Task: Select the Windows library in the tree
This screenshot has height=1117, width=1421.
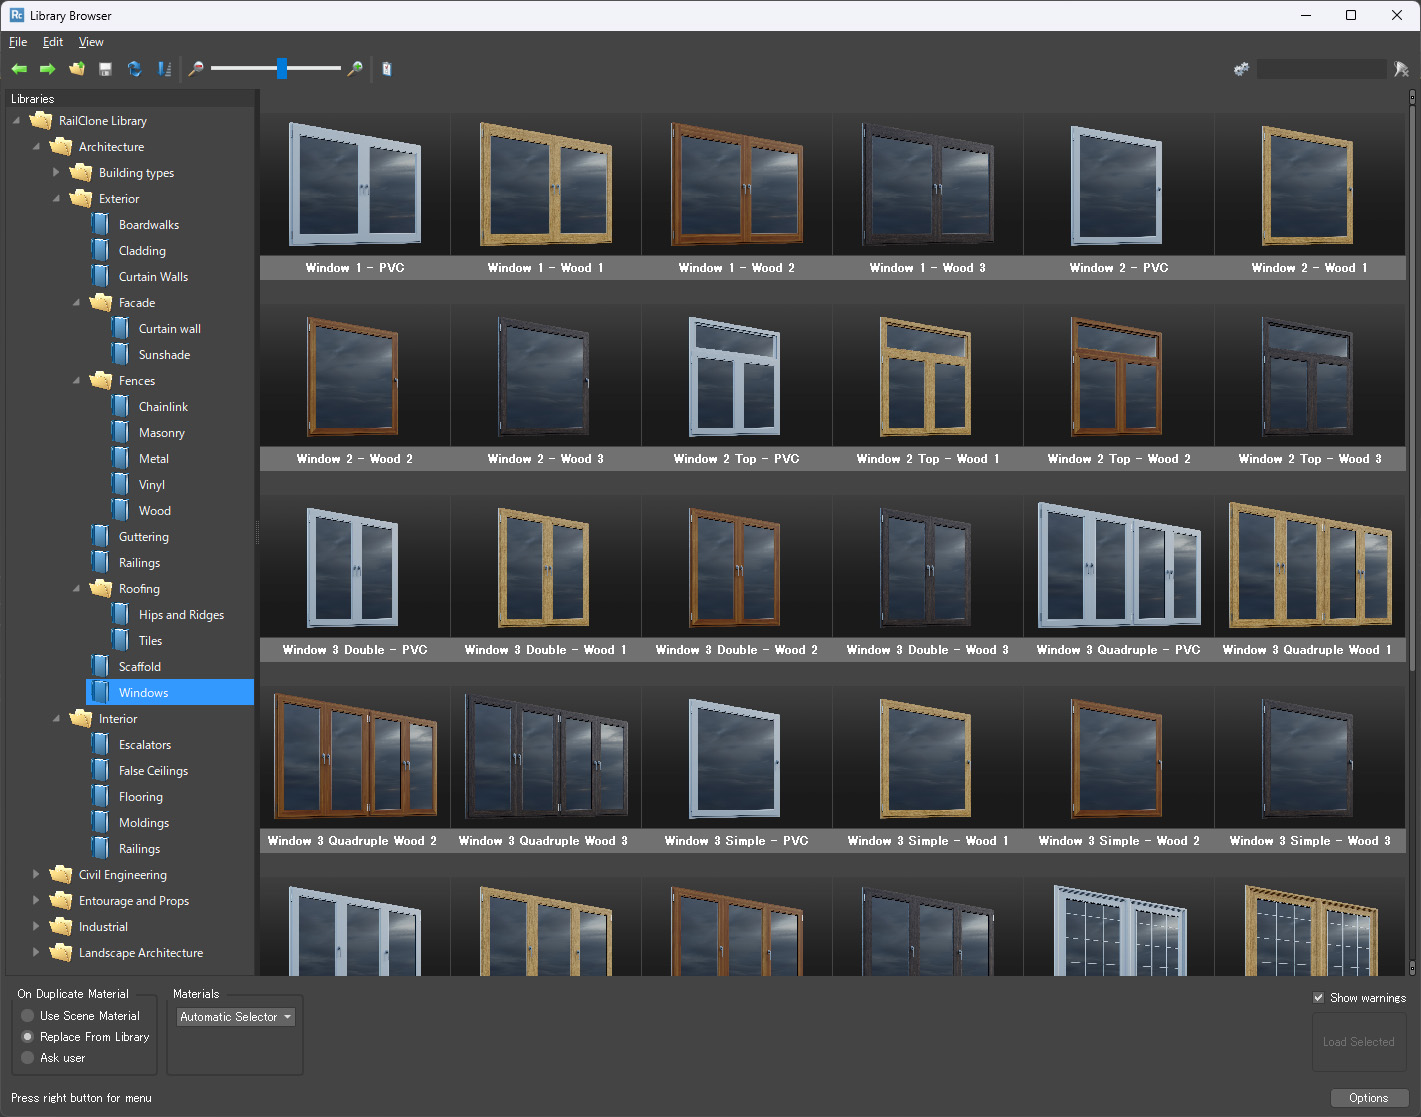Action: pyautogui.click(x=170, y=693)
